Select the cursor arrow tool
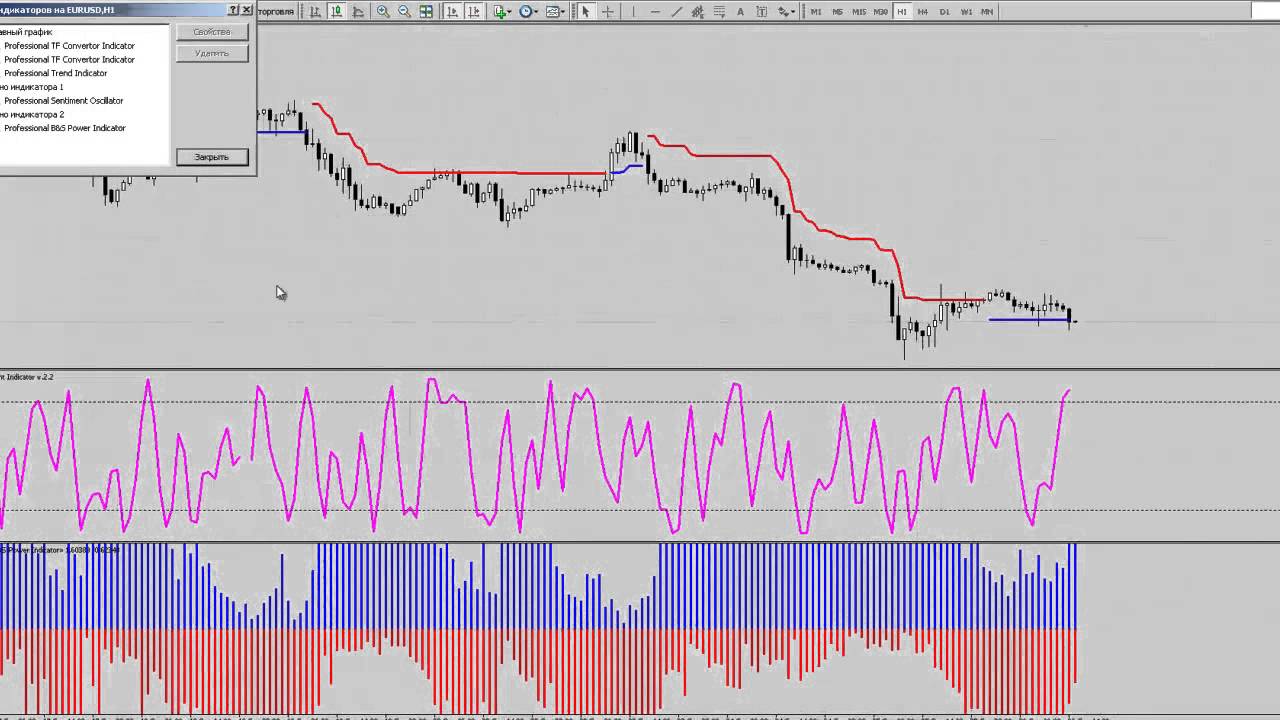The width and height of the screenshot is (1280, 720). [585, 12]
